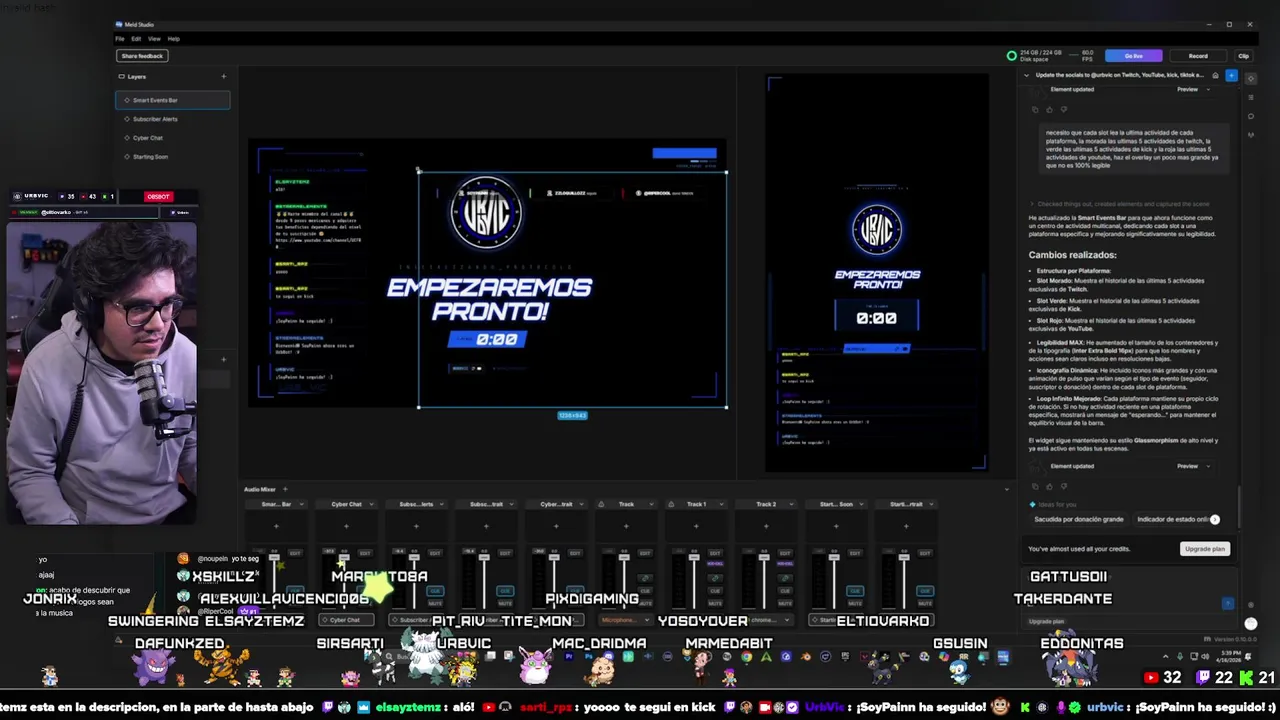Copy the upper assistant response with the copy icon
The image size is (1280, 720).
click(x=1034, y=109)
